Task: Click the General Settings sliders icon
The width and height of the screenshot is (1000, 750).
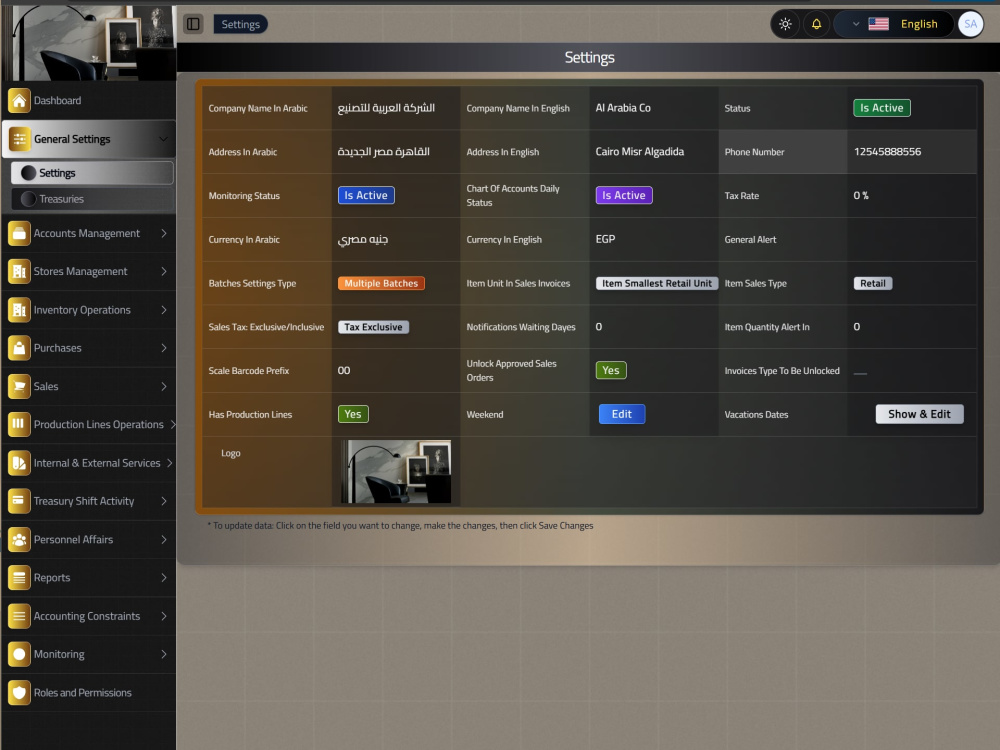Action: (19, 139)
